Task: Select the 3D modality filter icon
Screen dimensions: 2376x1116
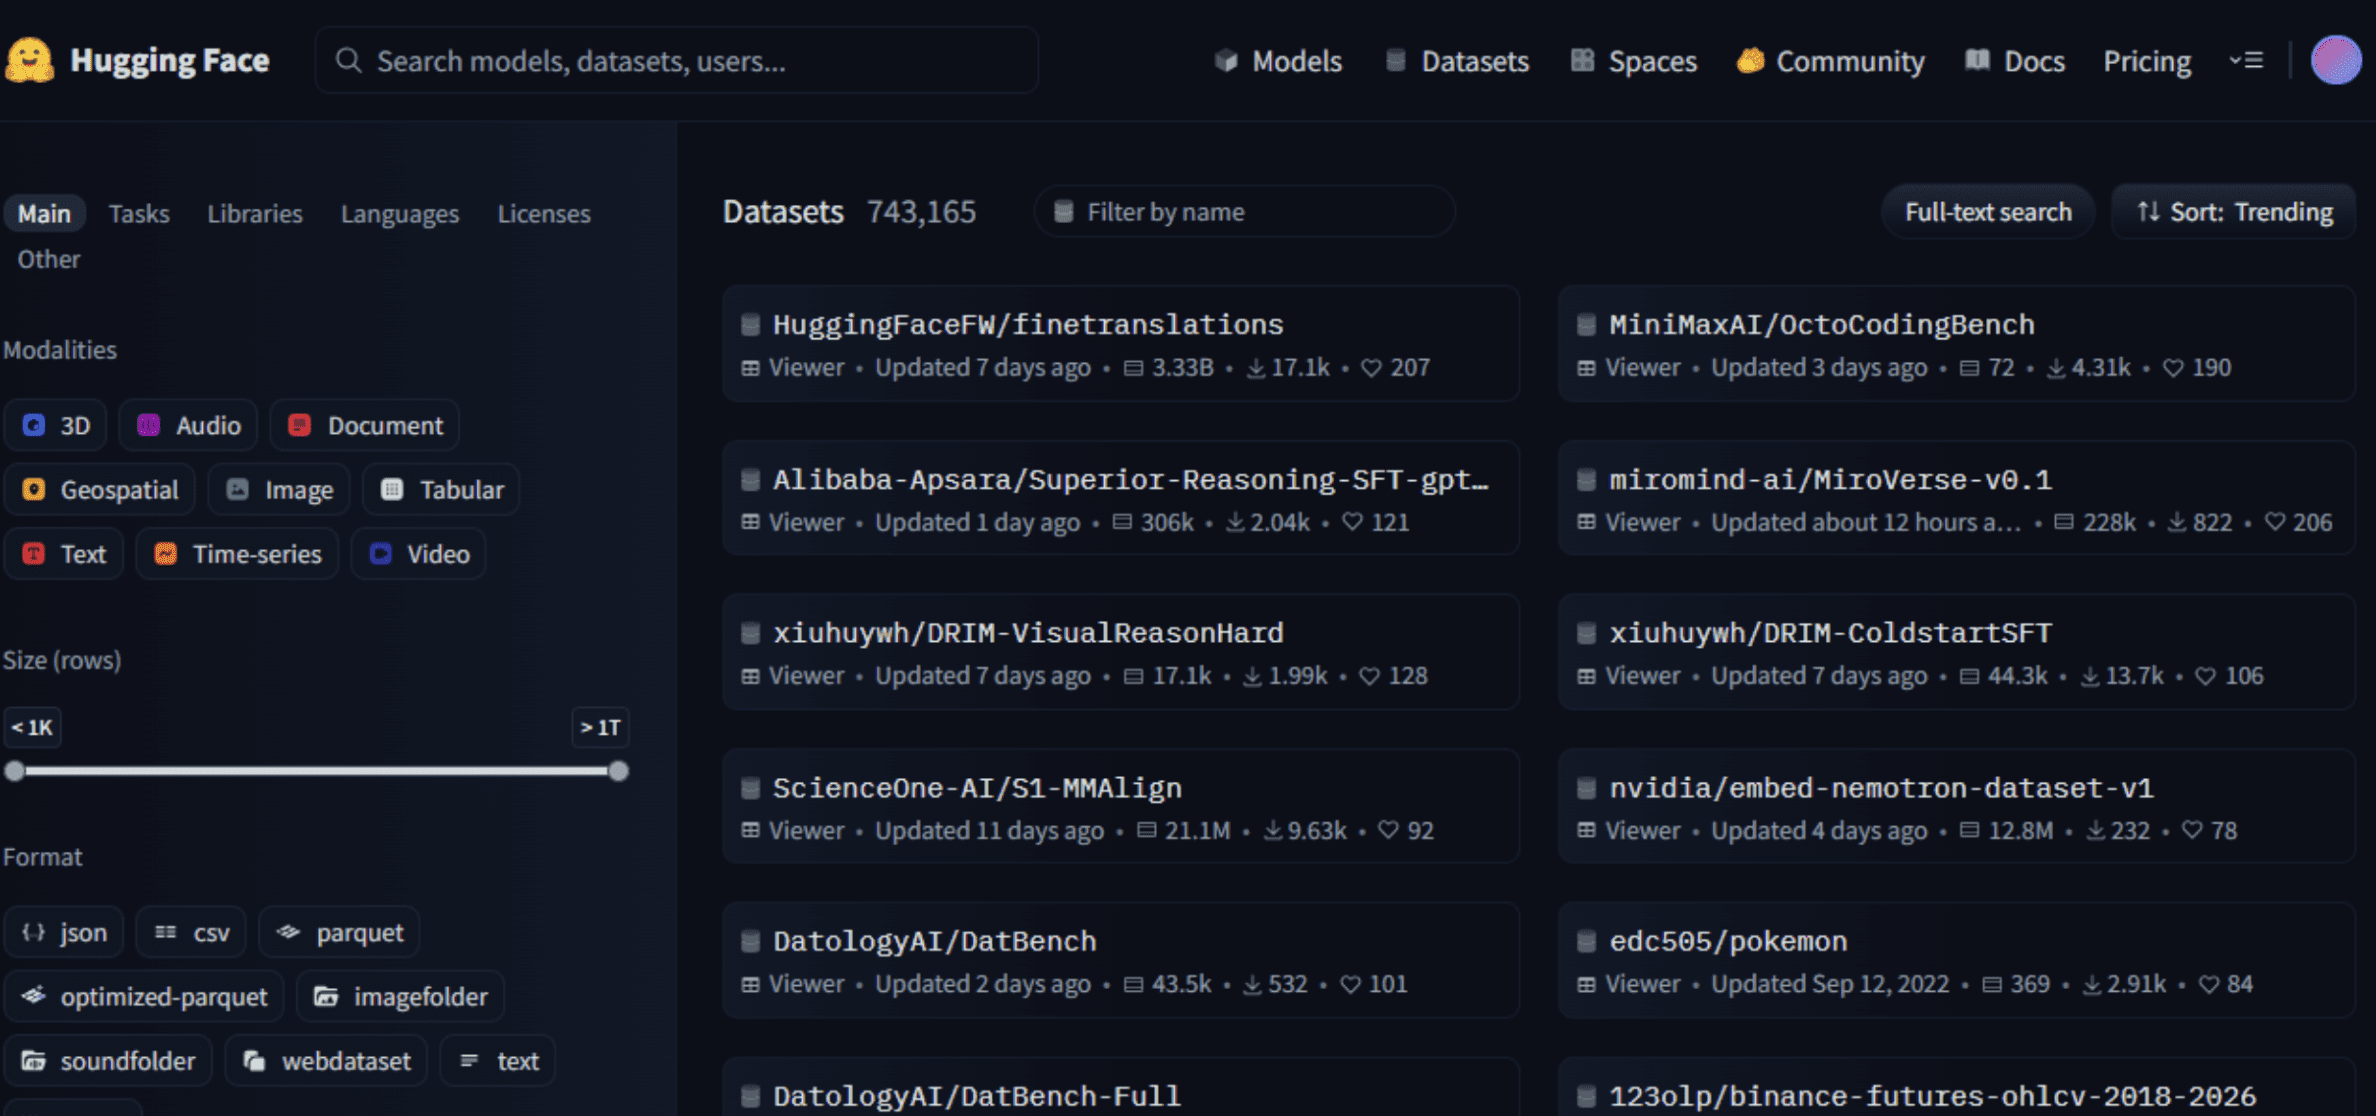Action: 33,425
